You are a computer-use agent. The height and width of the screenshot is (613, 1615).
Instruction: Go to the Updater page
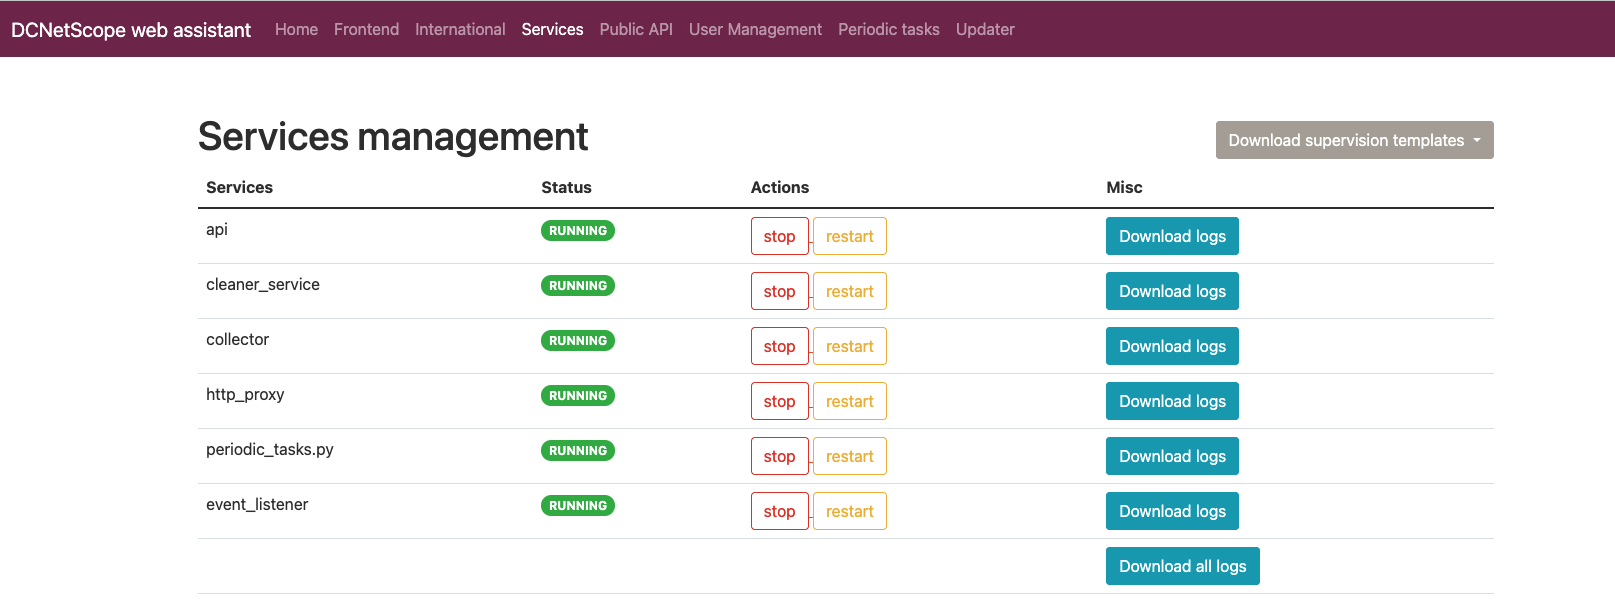pos(985,30)
